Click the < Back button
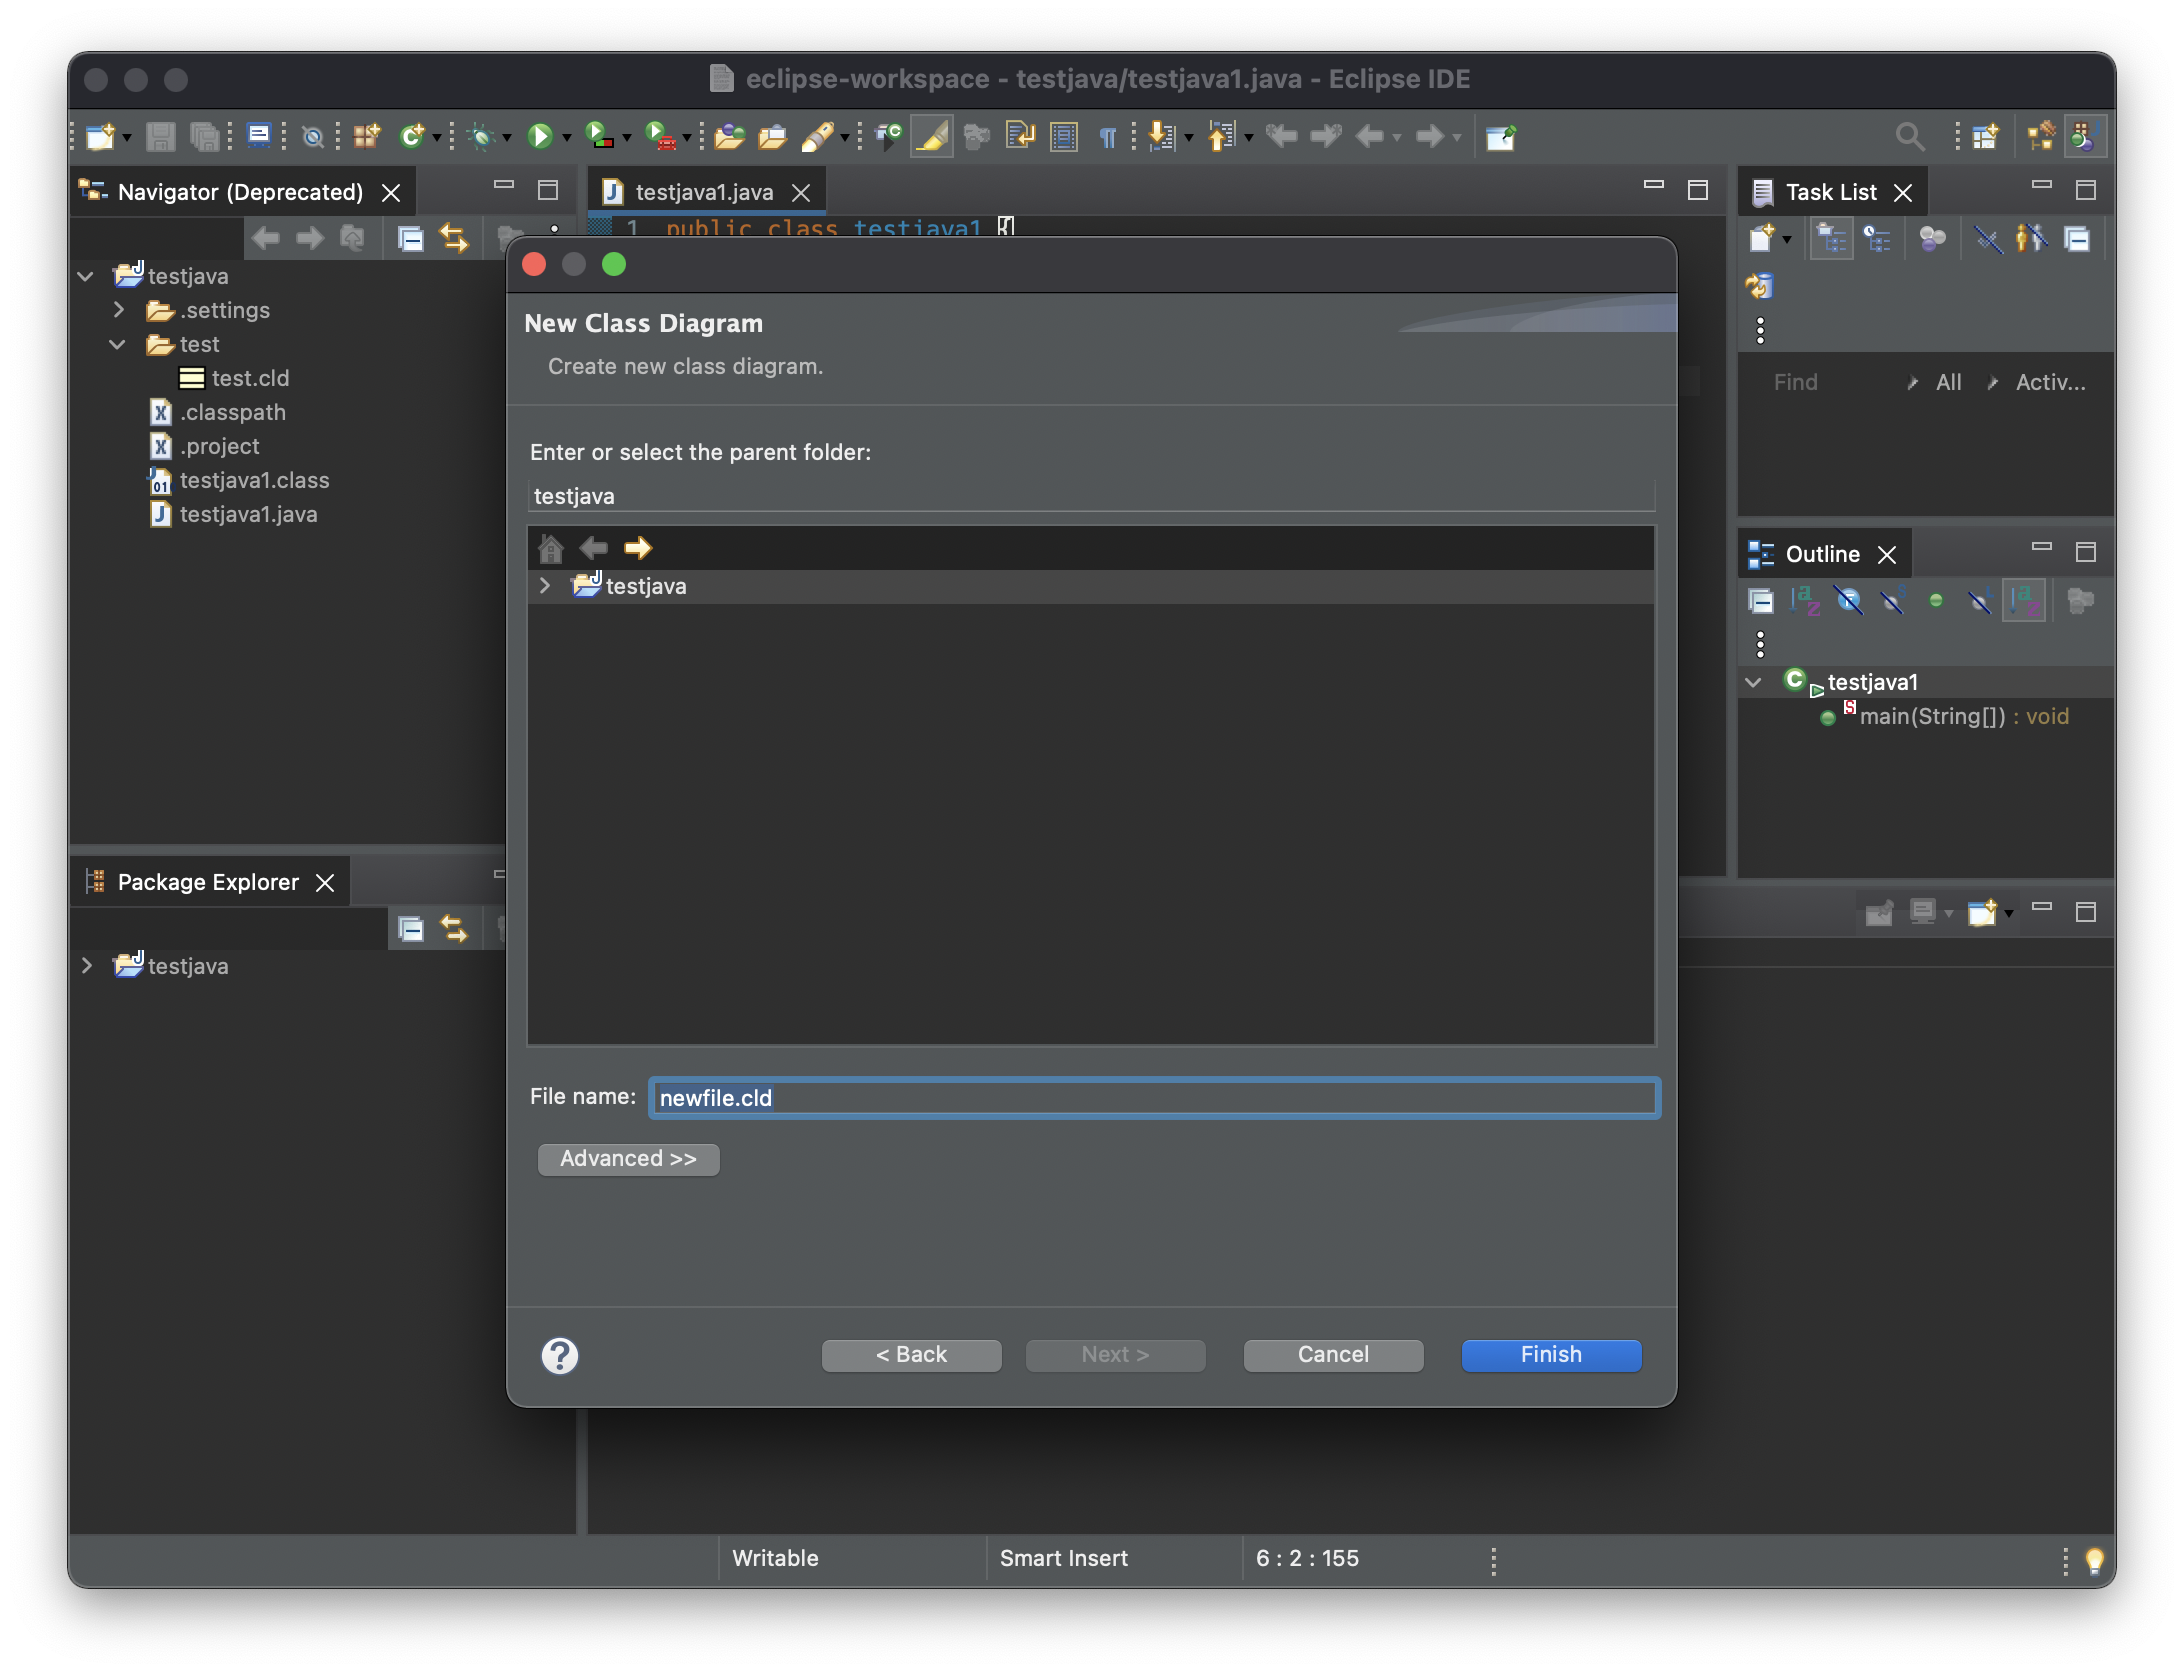 [911, 1355]
